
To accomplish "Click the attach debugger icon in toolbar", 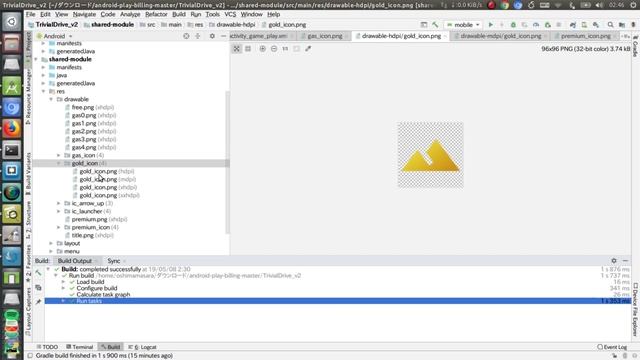I will (x=548, y=25).
